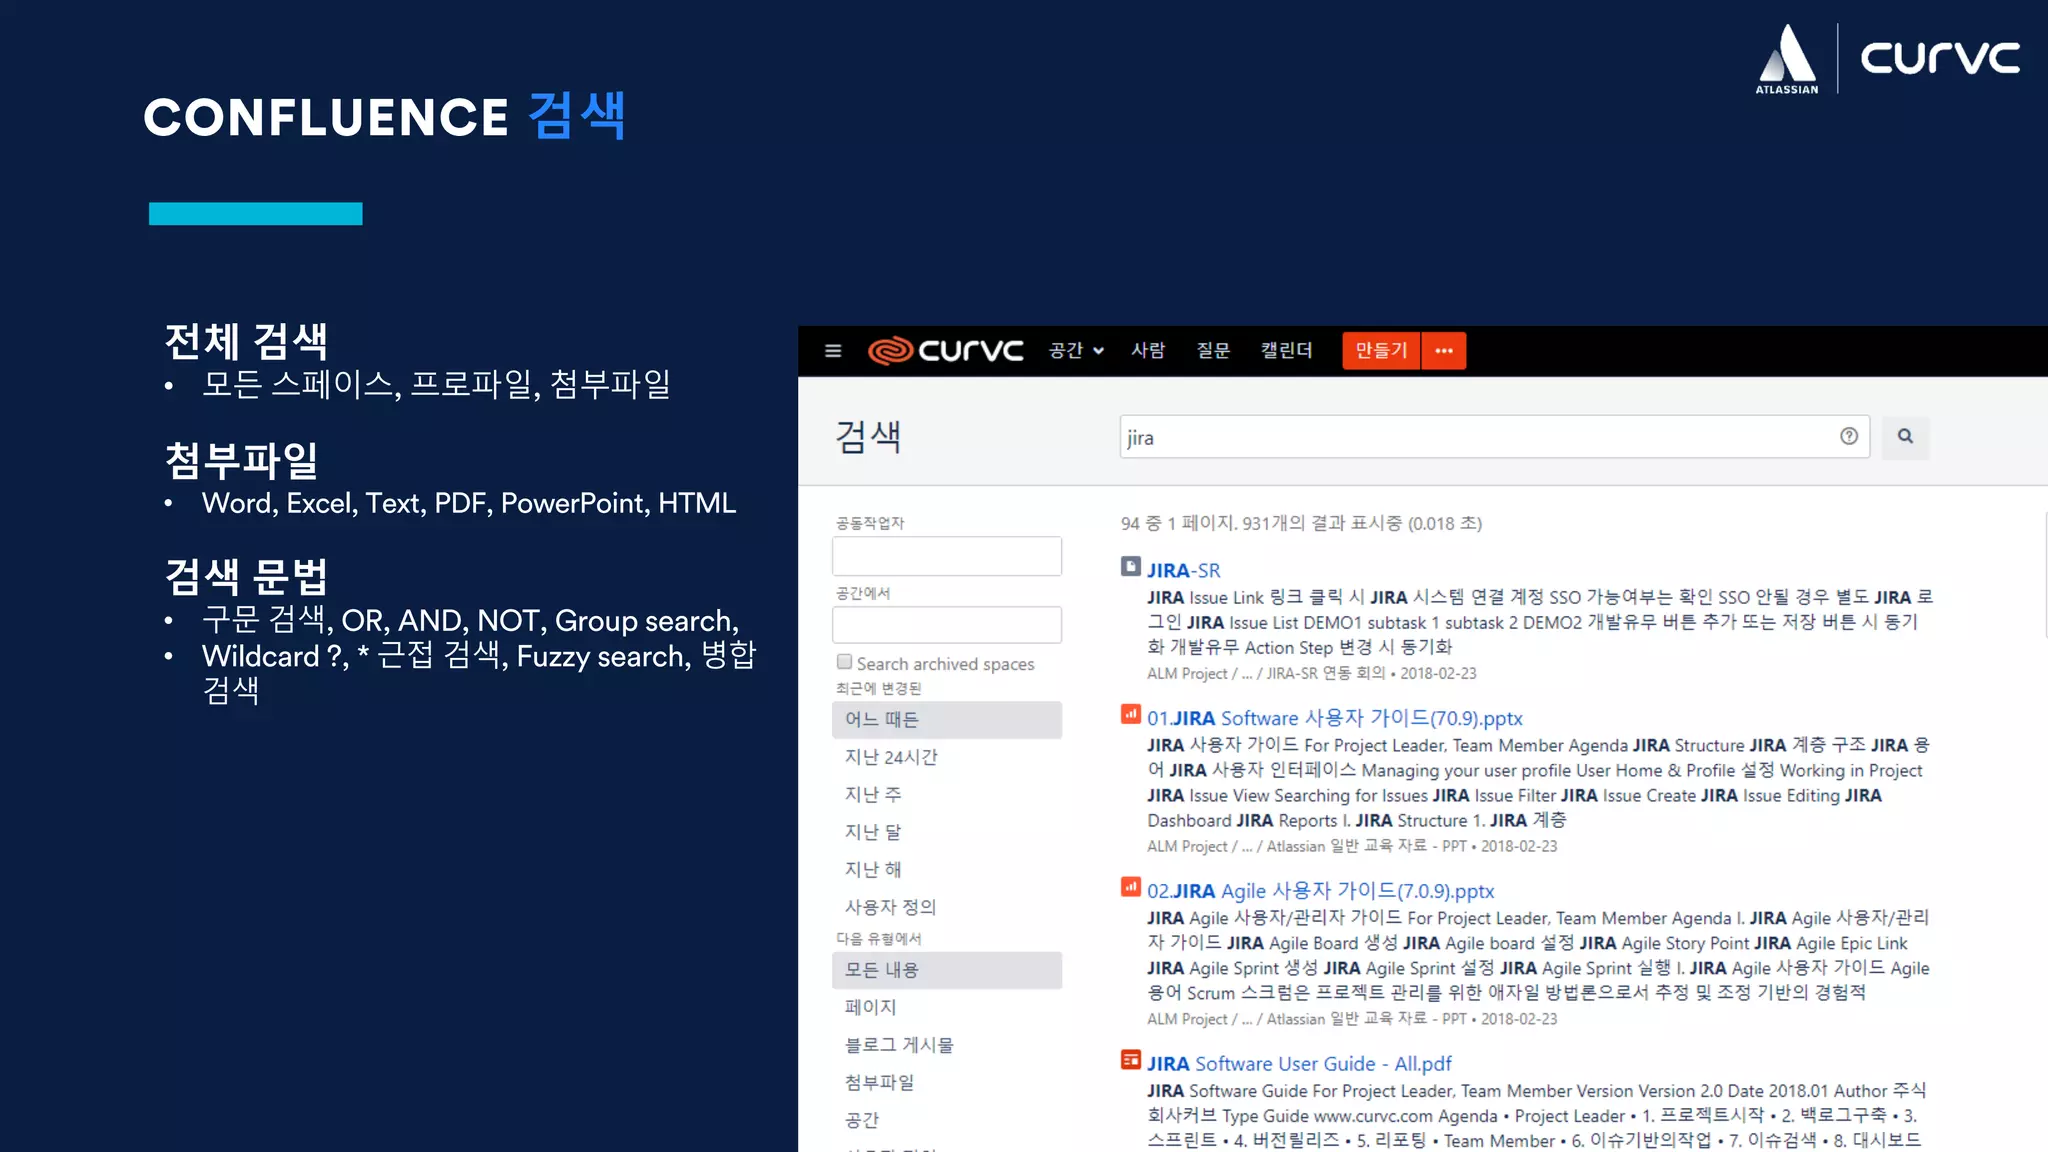Open the 질문 menu item
Image resolution: width=2048 pixels, height=1152 pixels.
point(1213,351)
